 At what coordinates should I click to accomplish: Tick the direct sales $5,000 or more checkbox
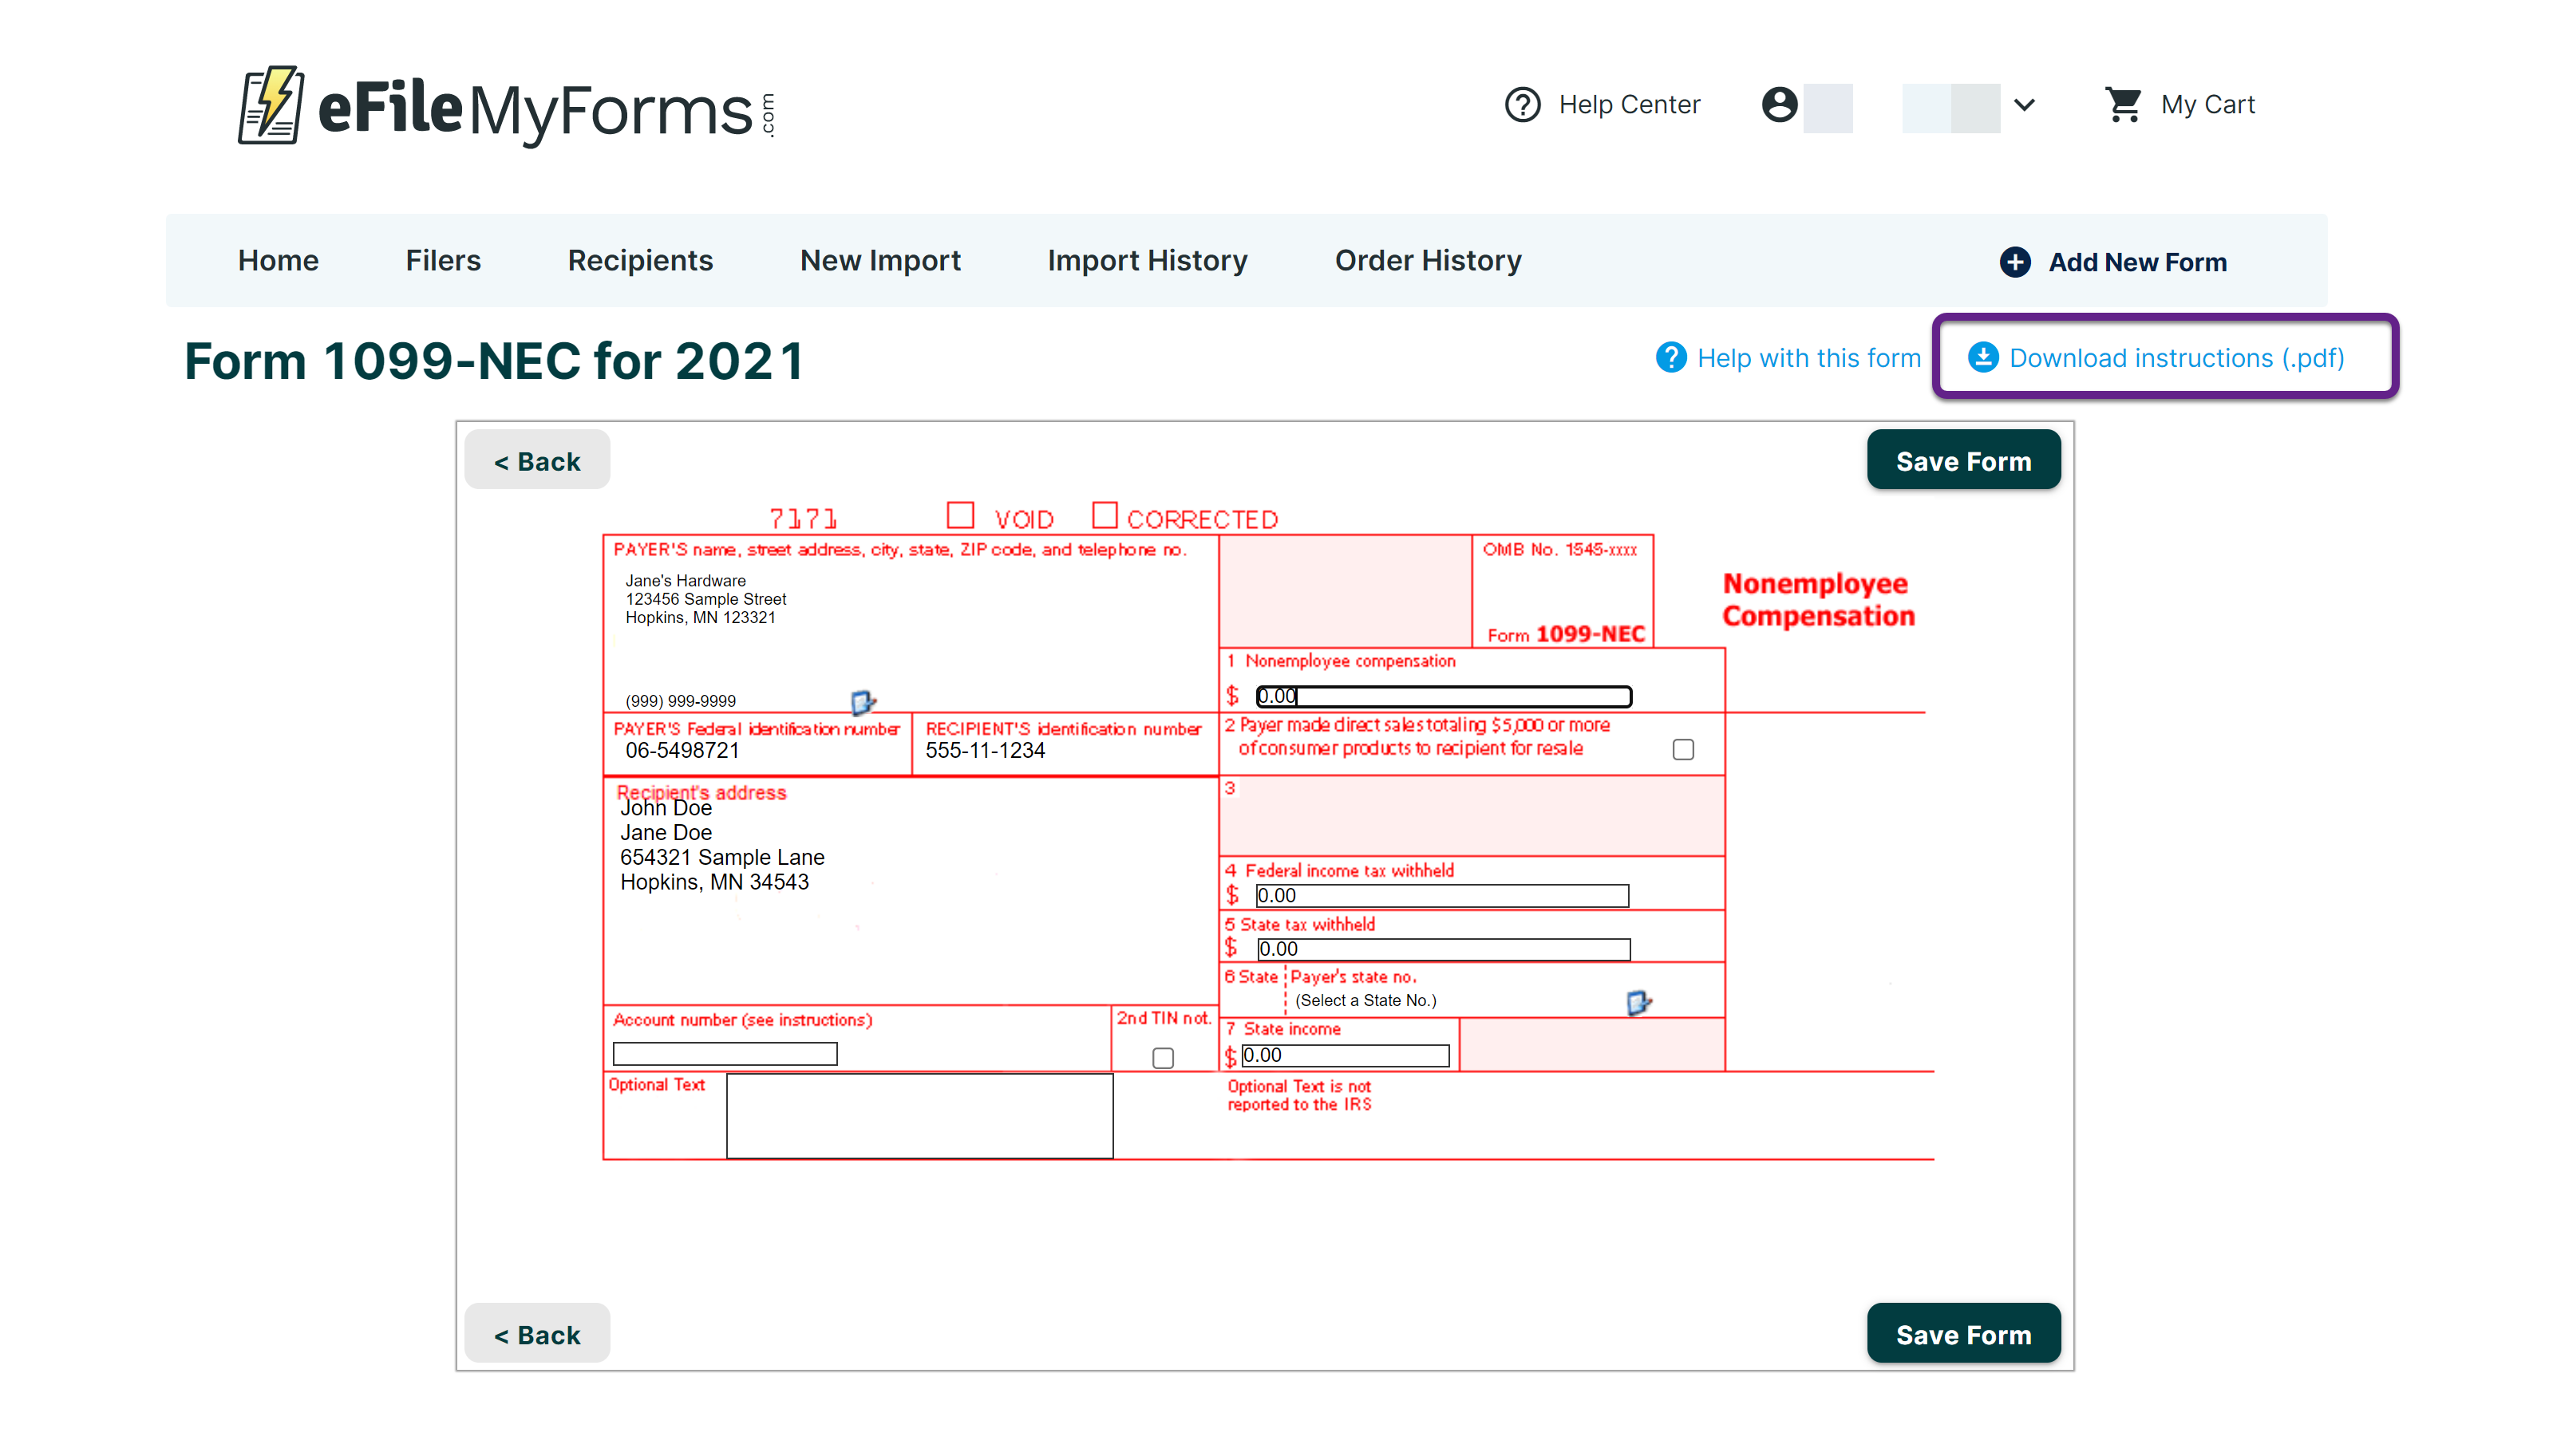click(1683, 750)
